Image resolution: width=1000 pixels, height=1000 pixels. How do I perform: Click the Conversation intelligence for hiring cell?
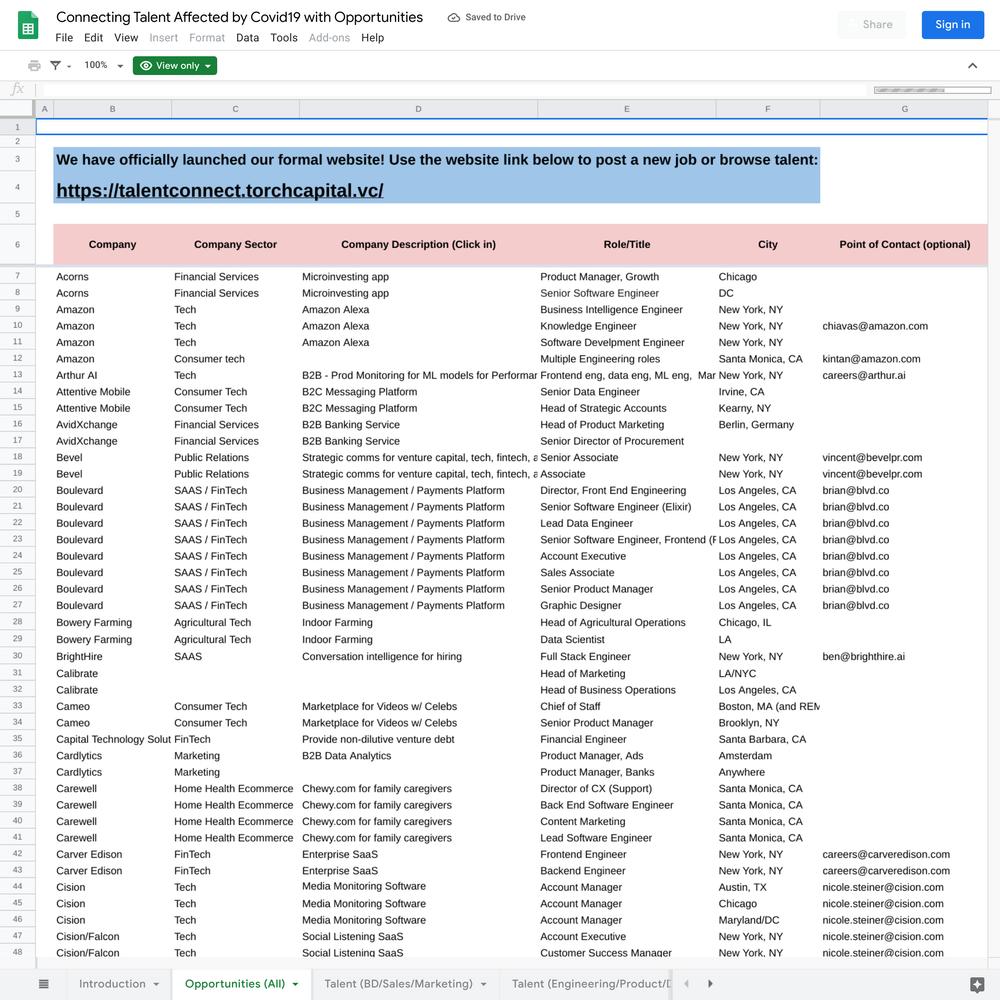tap(418, 657)
